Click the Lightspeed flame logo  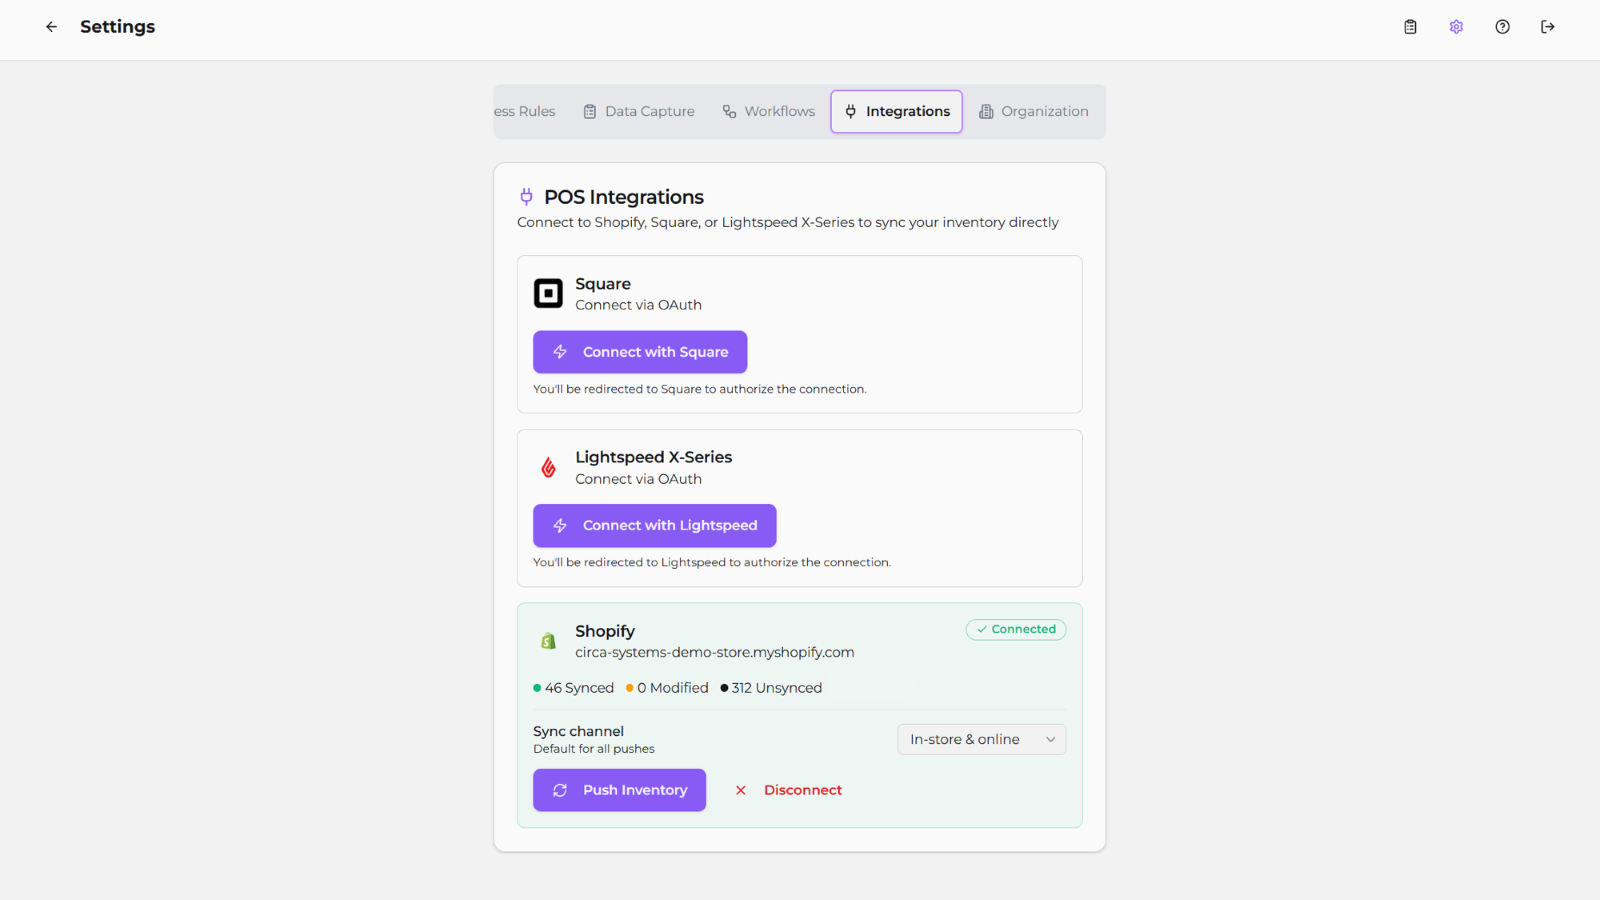click(548, 467)
